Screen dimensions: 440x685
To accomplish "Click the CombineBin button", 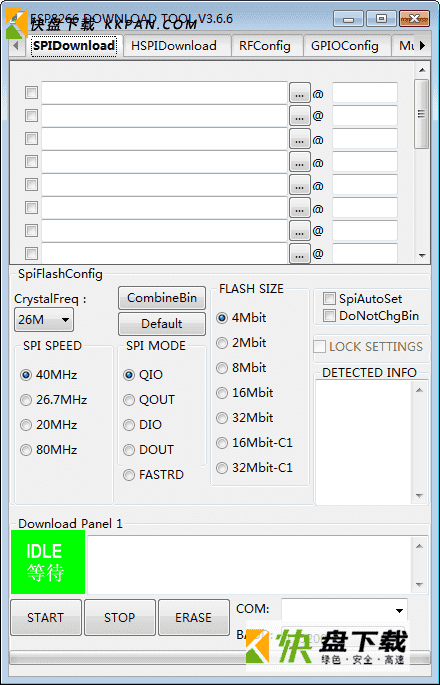I will (x=162, y=298).
